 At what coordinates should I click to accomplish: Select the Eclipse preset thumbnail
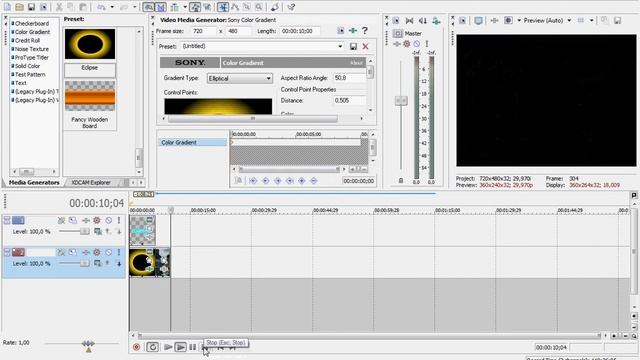click(90, 44)
